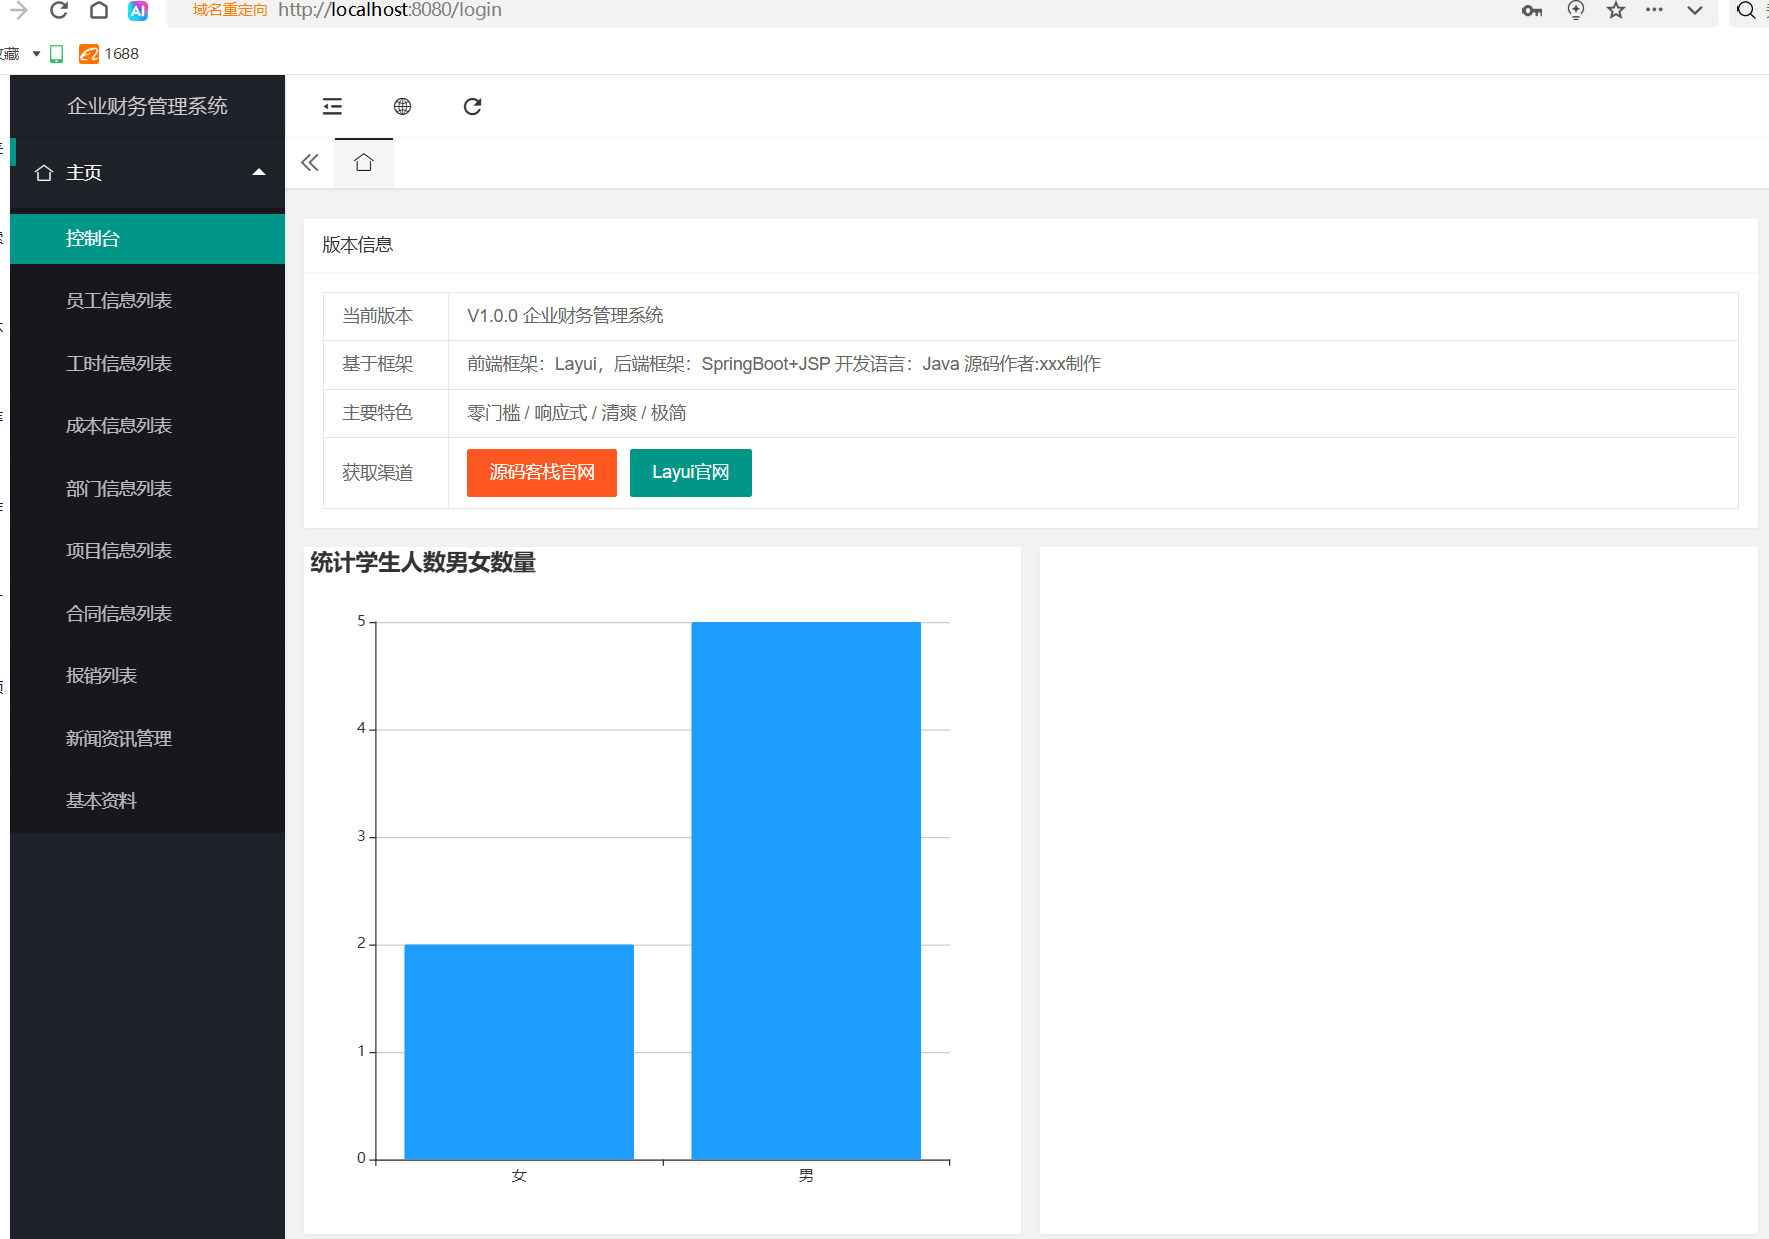The width and height of the screenshot is (1769, 1239).
Task: Open the bookmarks bar dropdown arrow
Action: pos(36,54)
